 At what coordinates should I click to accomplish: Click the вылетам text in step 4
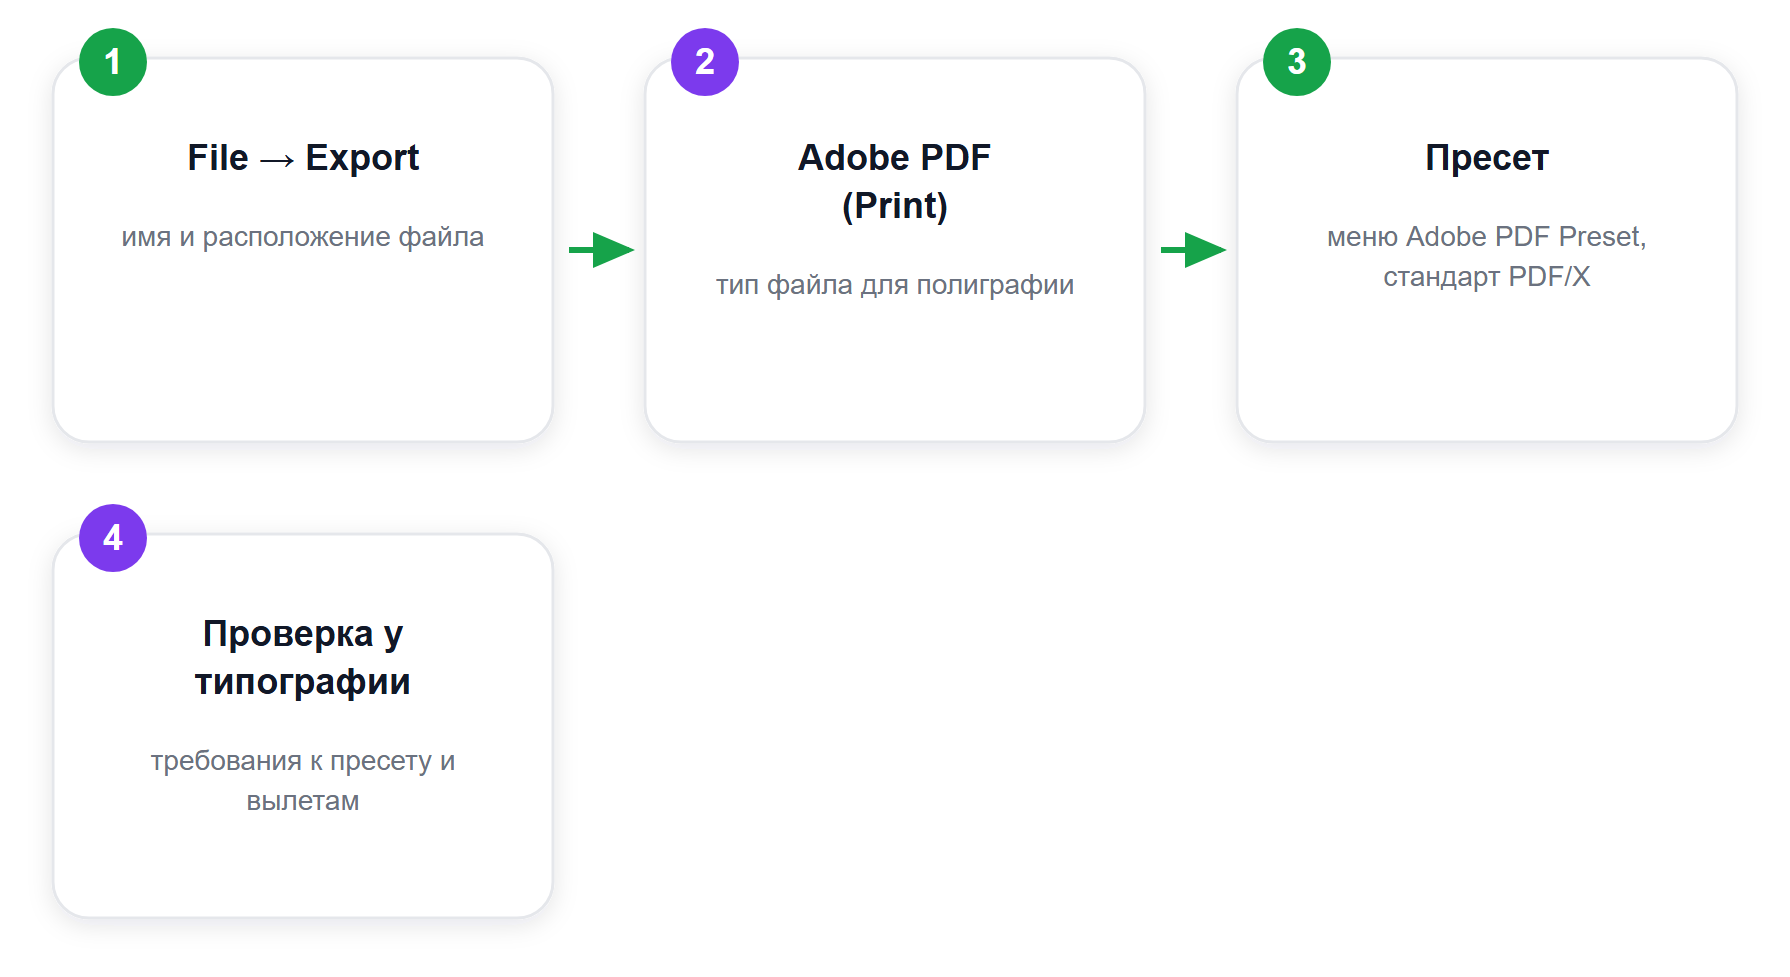point(303,801)
